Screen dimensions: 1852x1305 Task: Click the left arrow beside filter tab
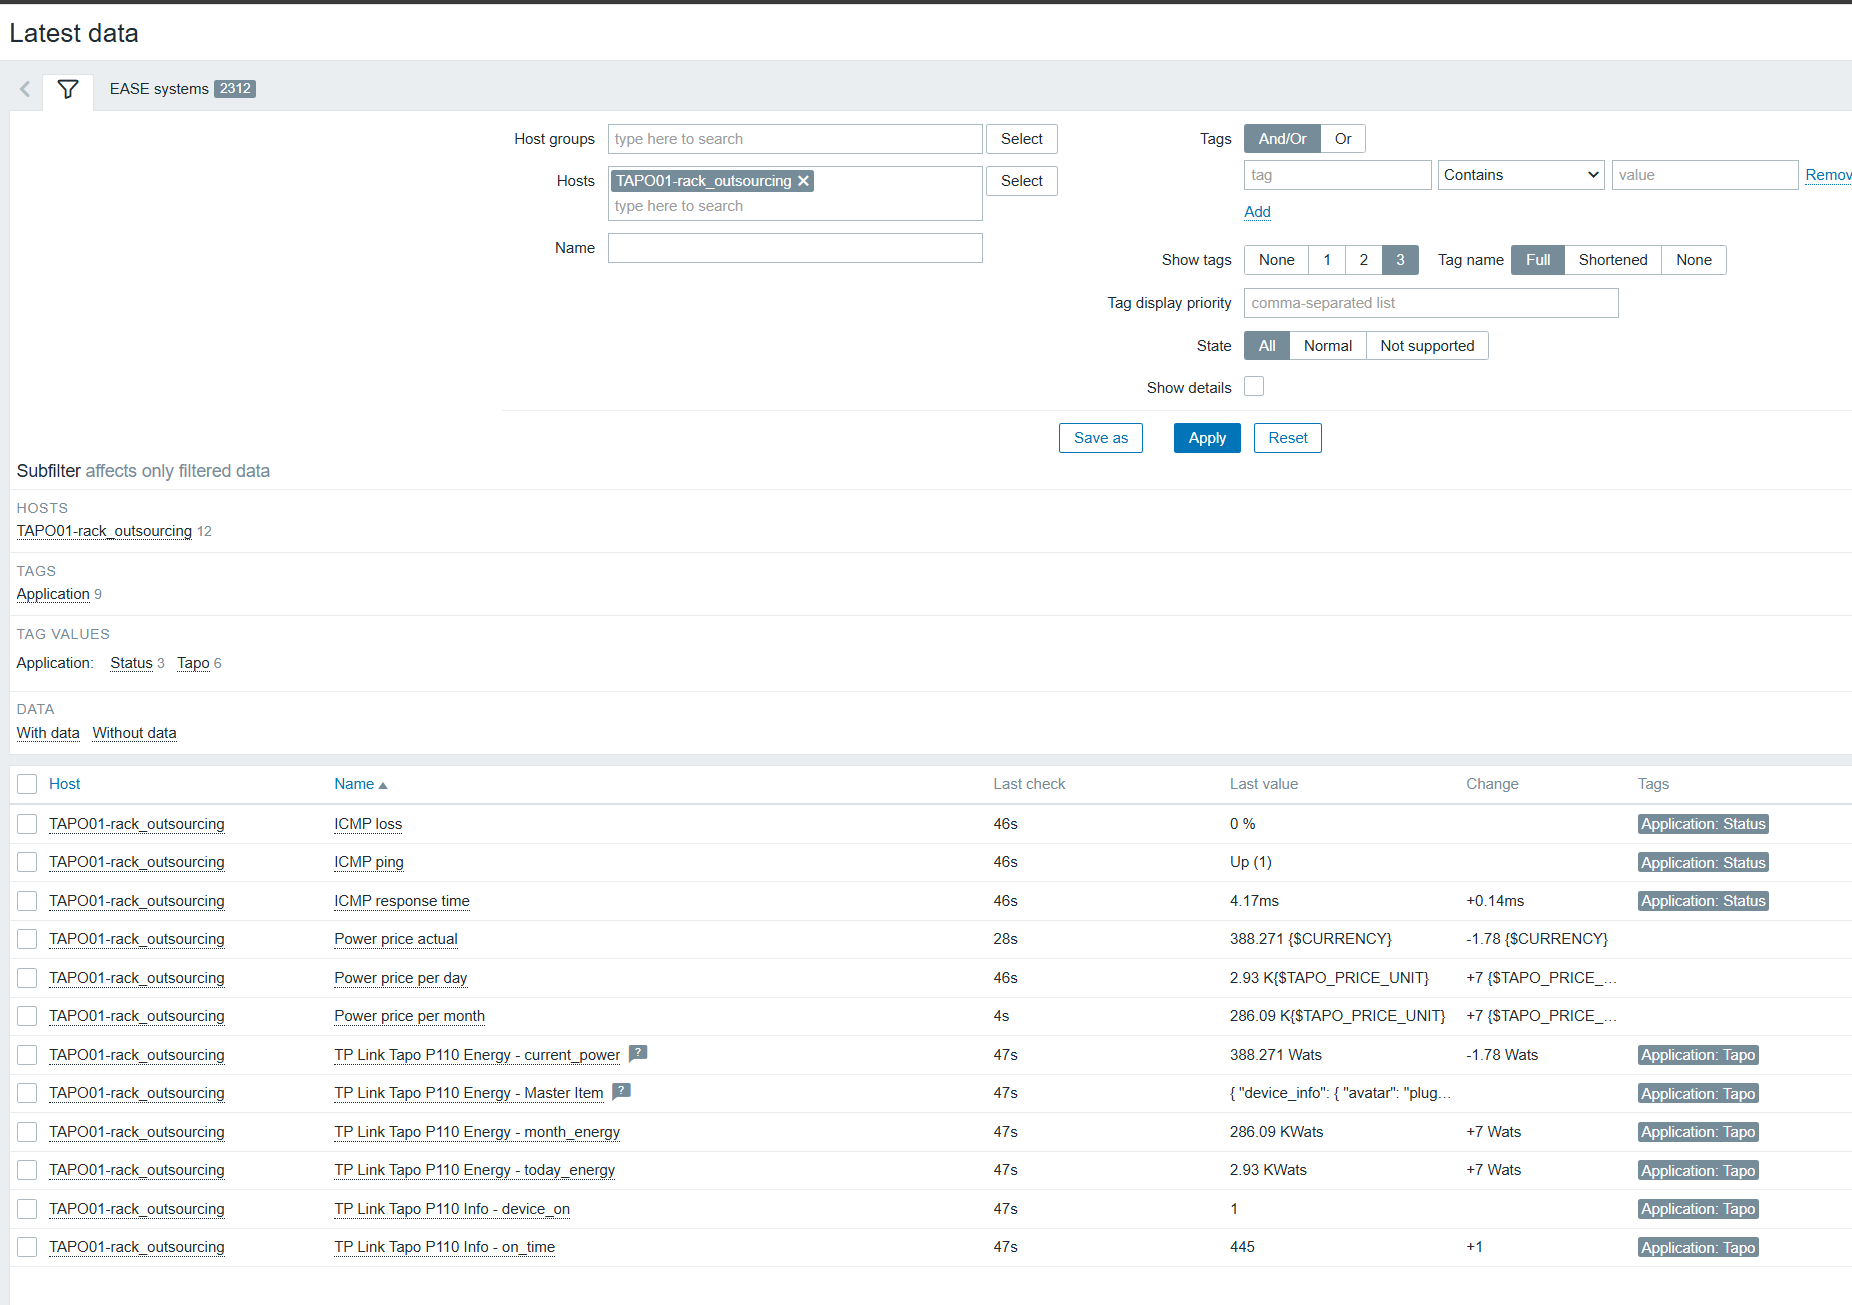point(25,90)
